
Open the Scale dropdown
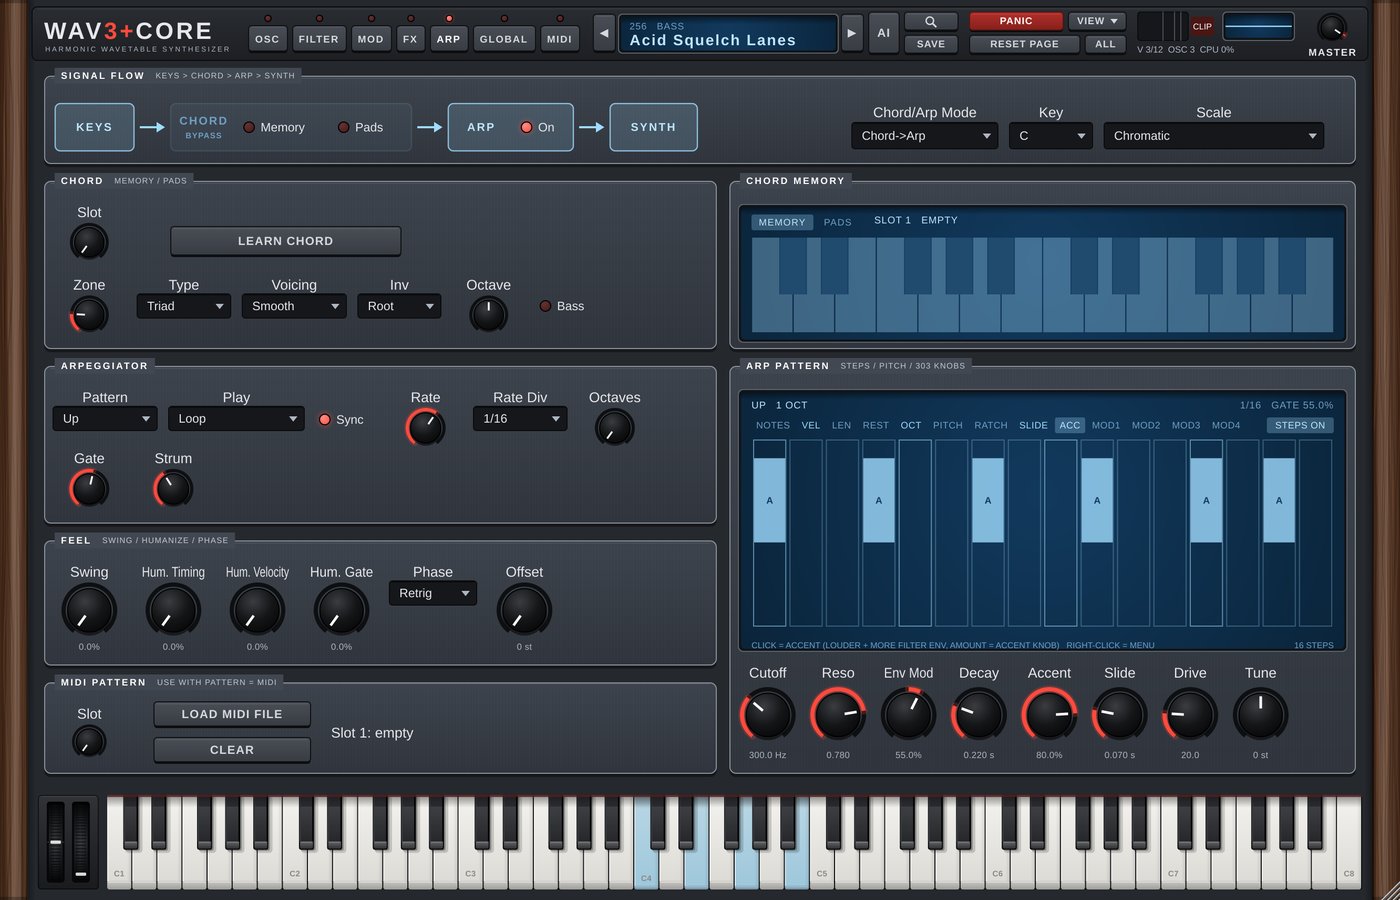(x=1213, y=136)
